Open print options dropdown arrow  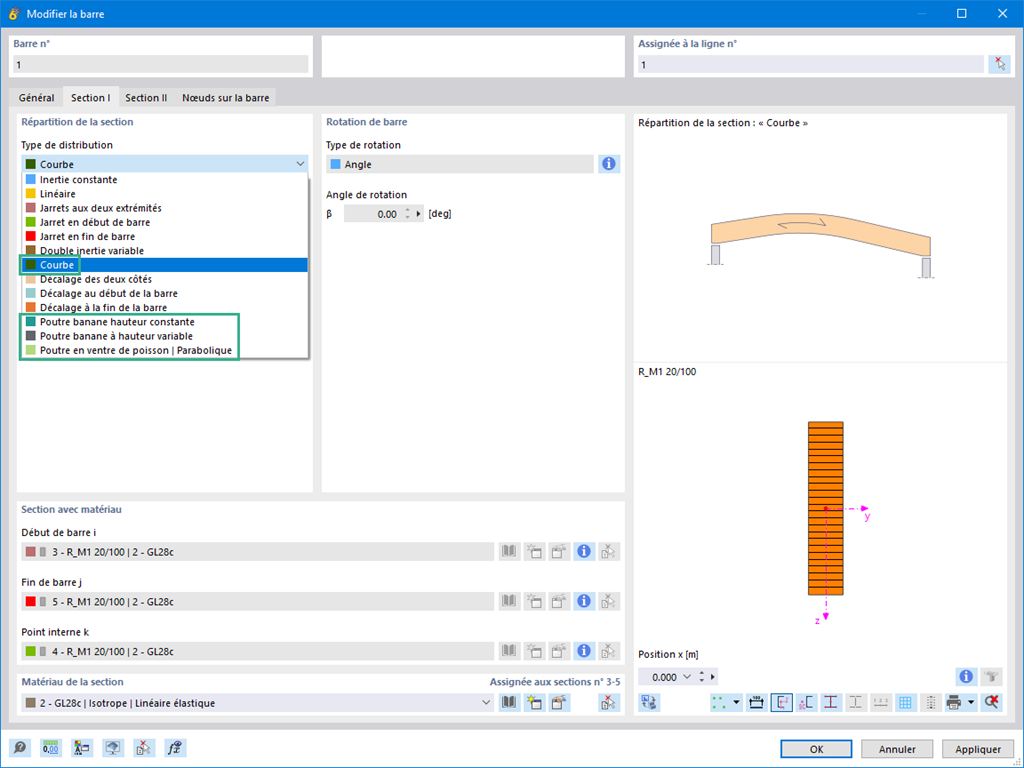971,702
